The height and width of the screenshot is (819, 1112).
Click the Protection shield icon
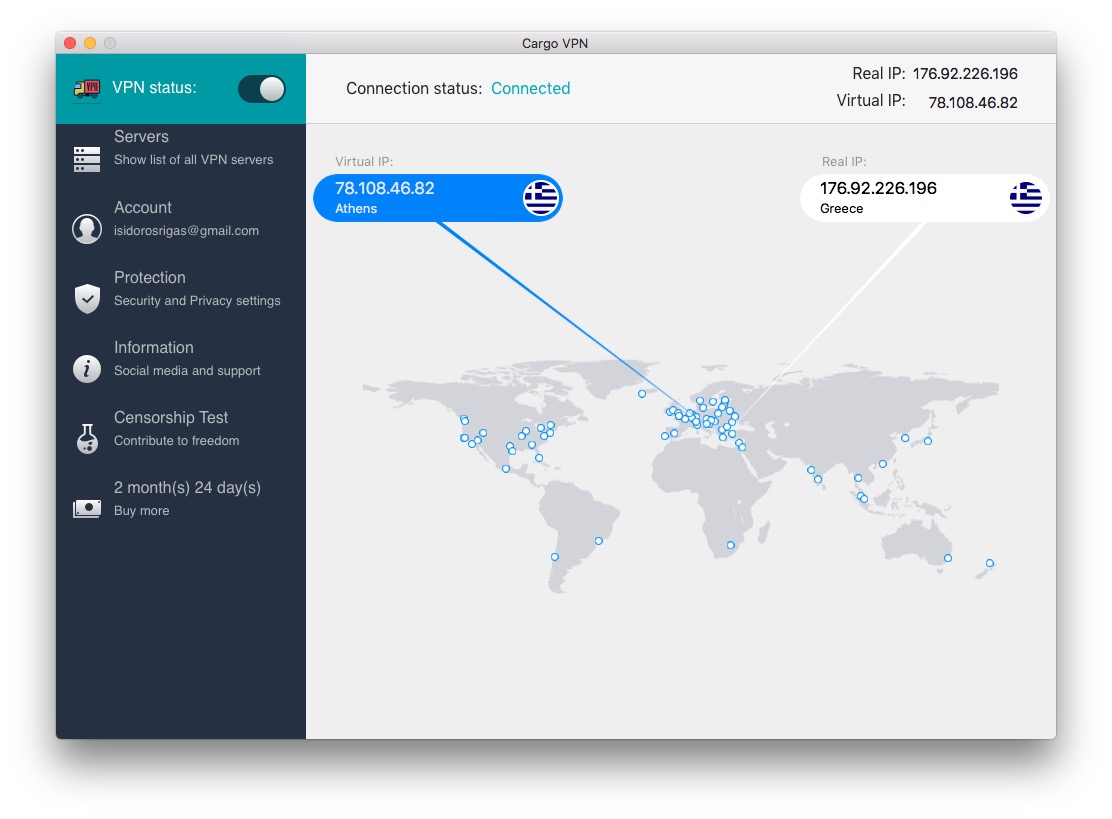87,299
